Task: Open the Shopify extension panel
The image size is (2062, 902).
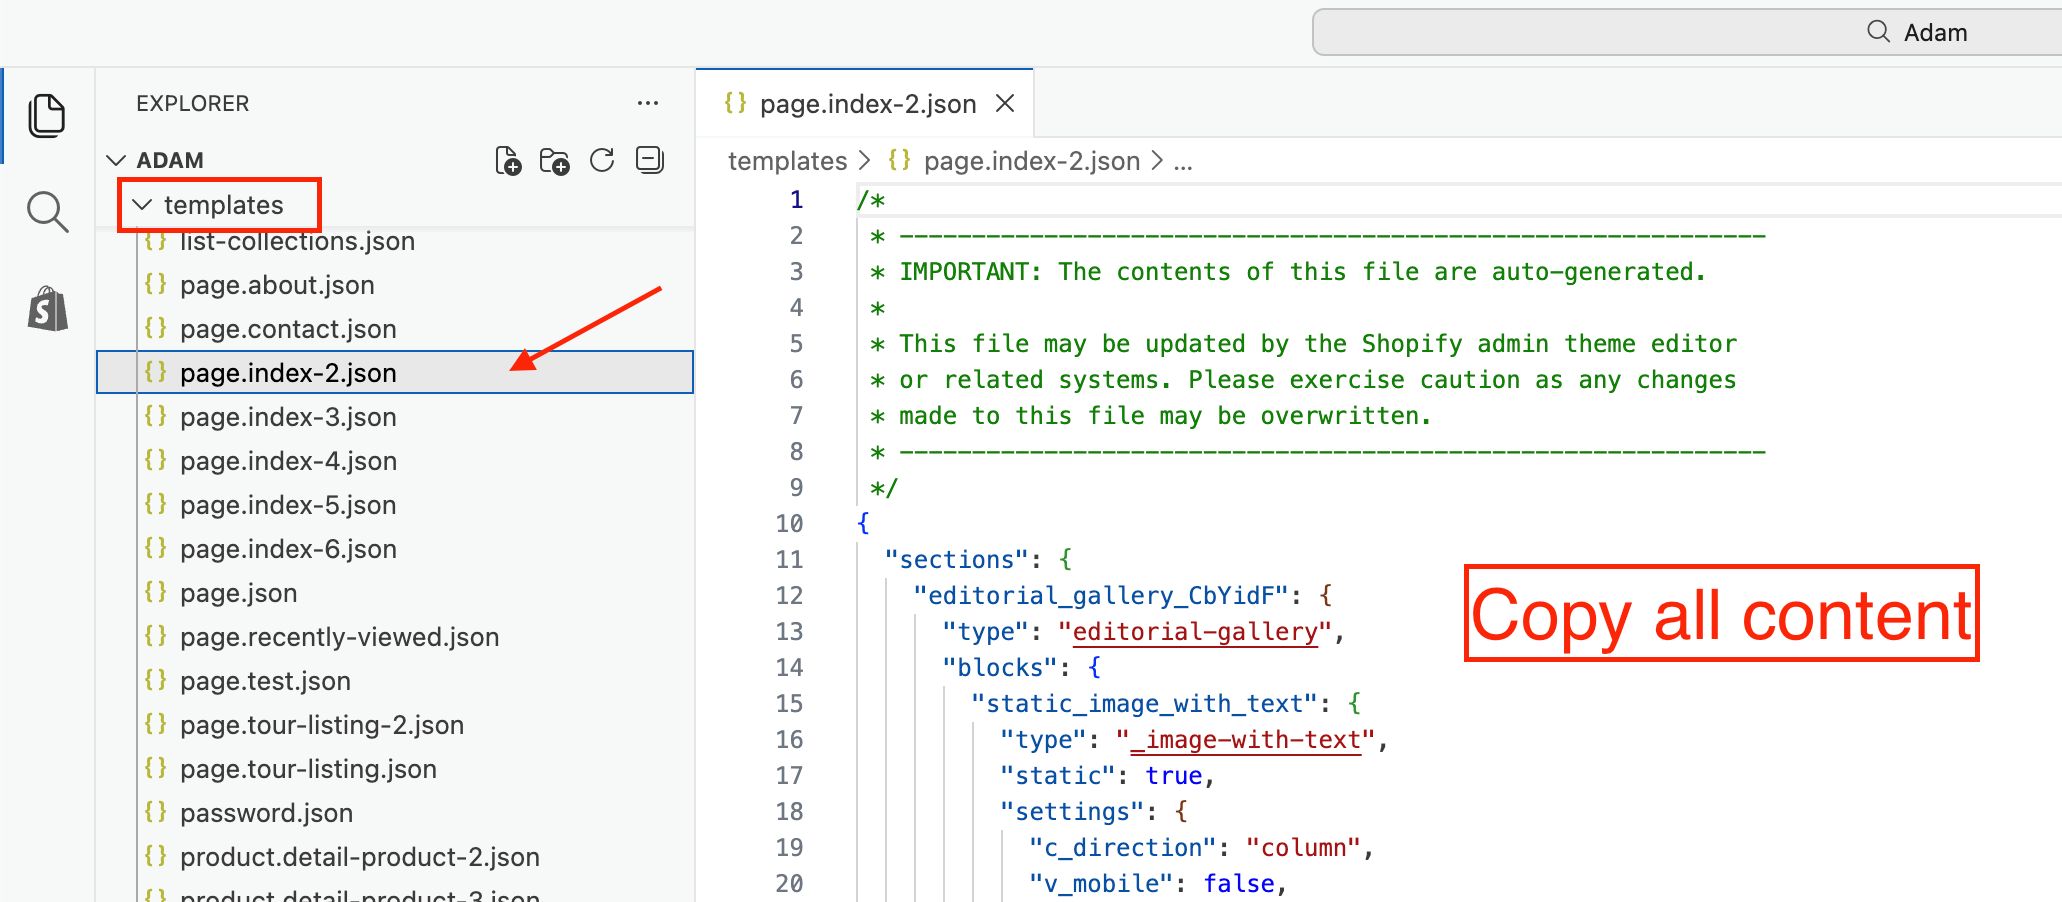Action: pyautogui.click(x=47, y=309)
